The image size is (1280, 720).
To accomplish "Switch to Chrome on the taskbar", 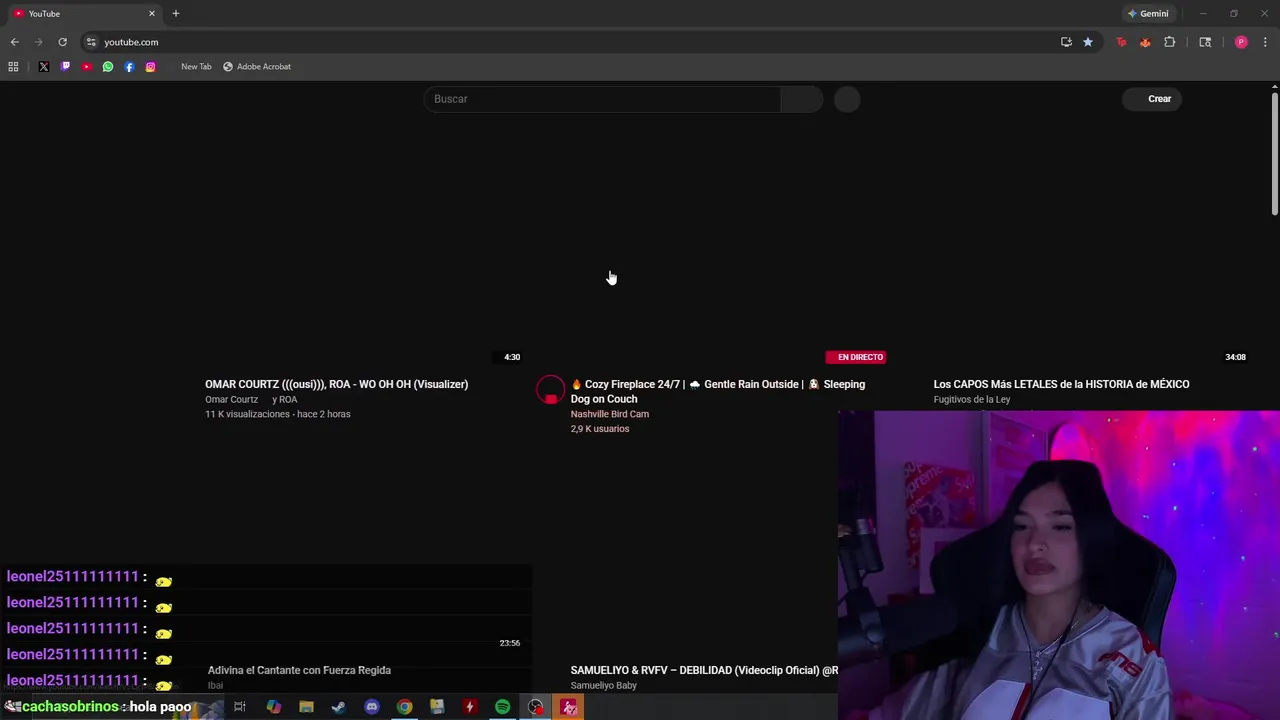I will pos(404,707).
